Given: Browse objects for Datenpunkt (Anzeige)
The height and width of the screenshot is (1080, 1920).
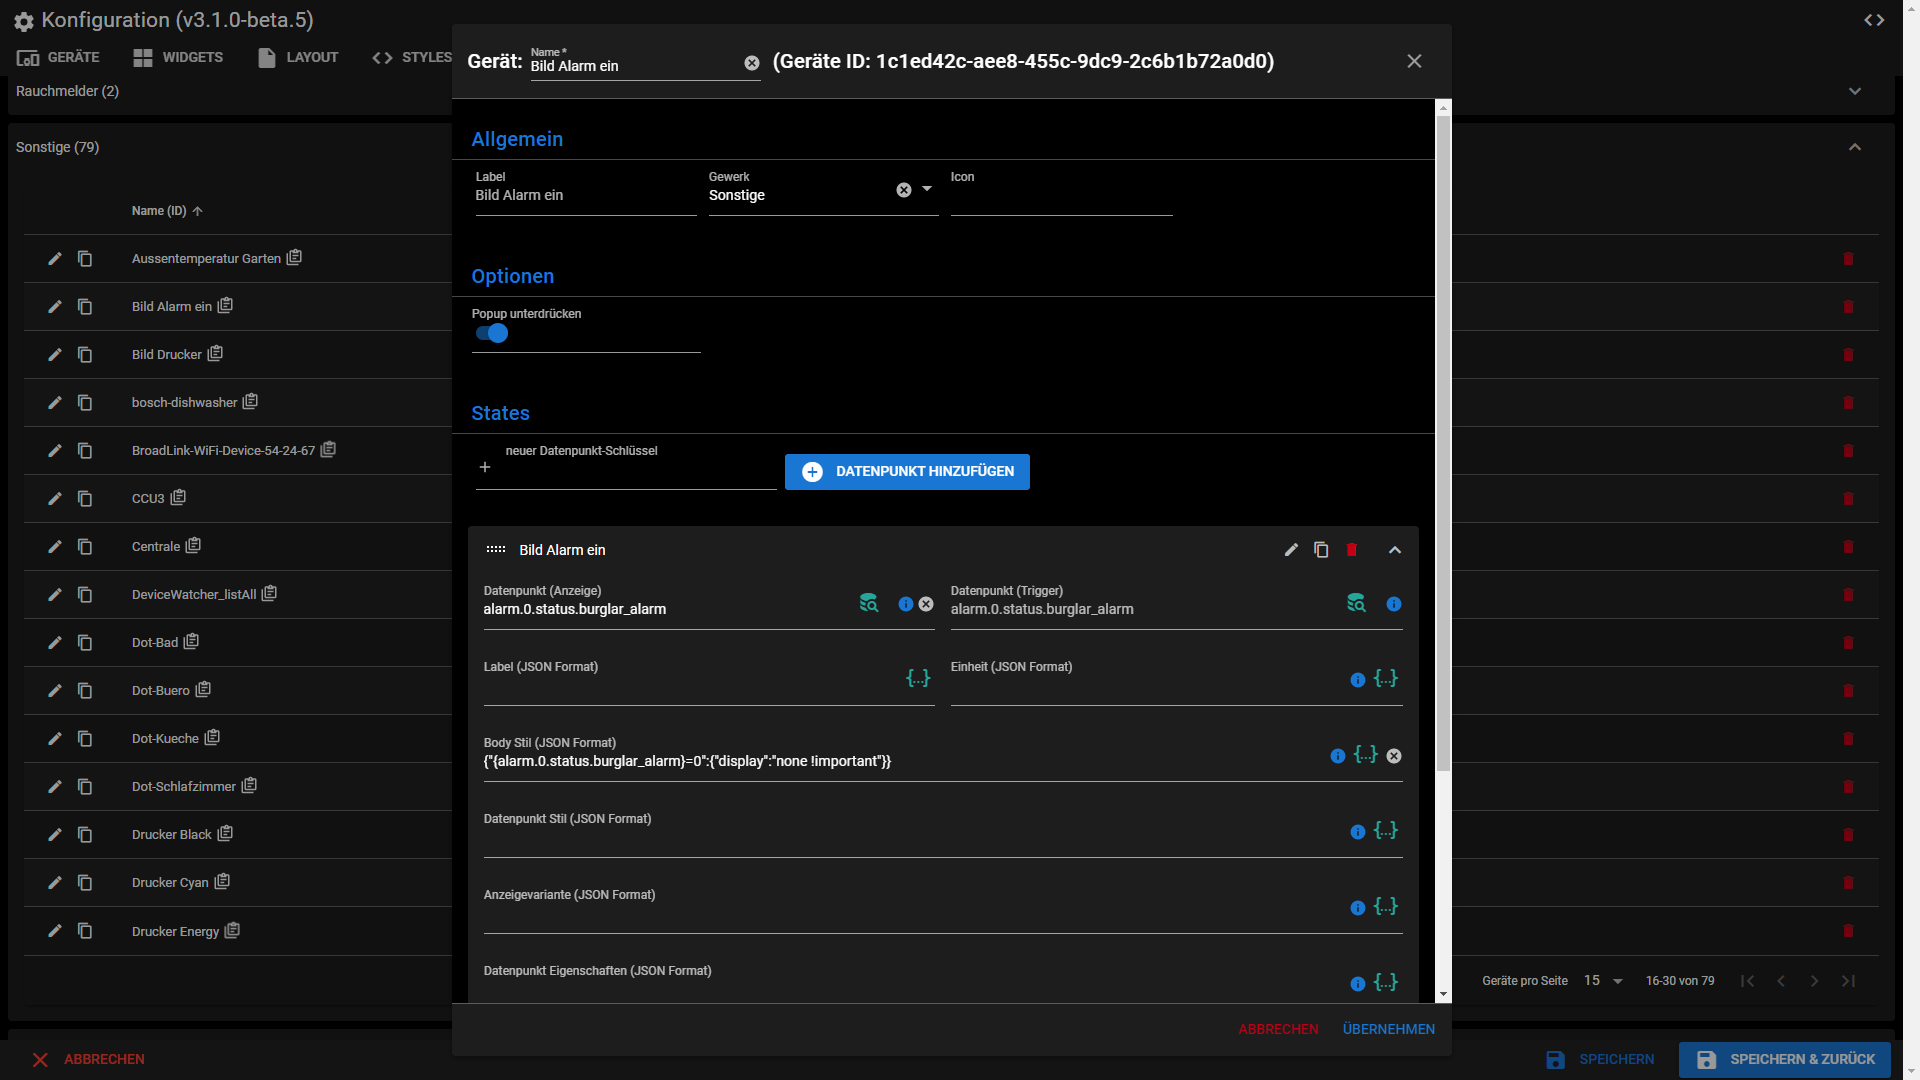Looking at the screenshot, I should point(869,603).
